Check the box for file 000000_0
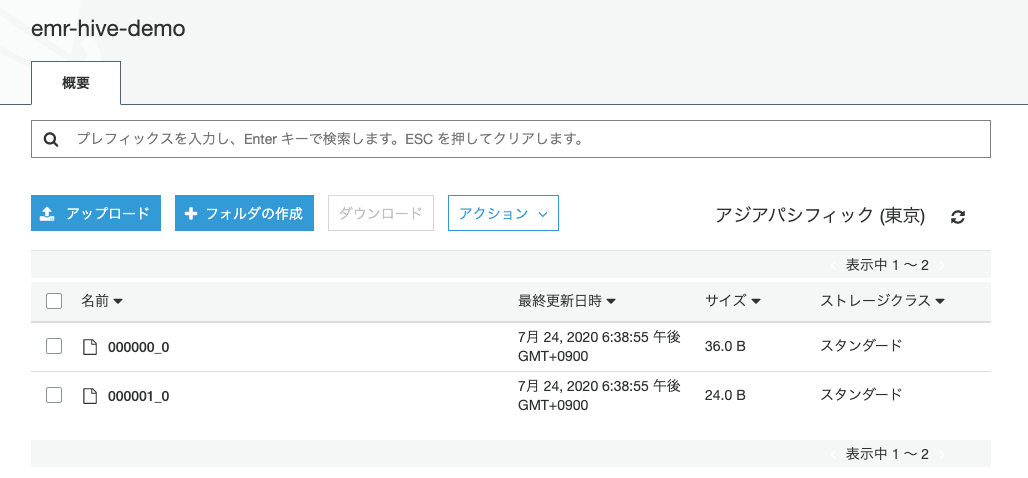The width and height of the screenshot is (1028, 478). [54, 346]
